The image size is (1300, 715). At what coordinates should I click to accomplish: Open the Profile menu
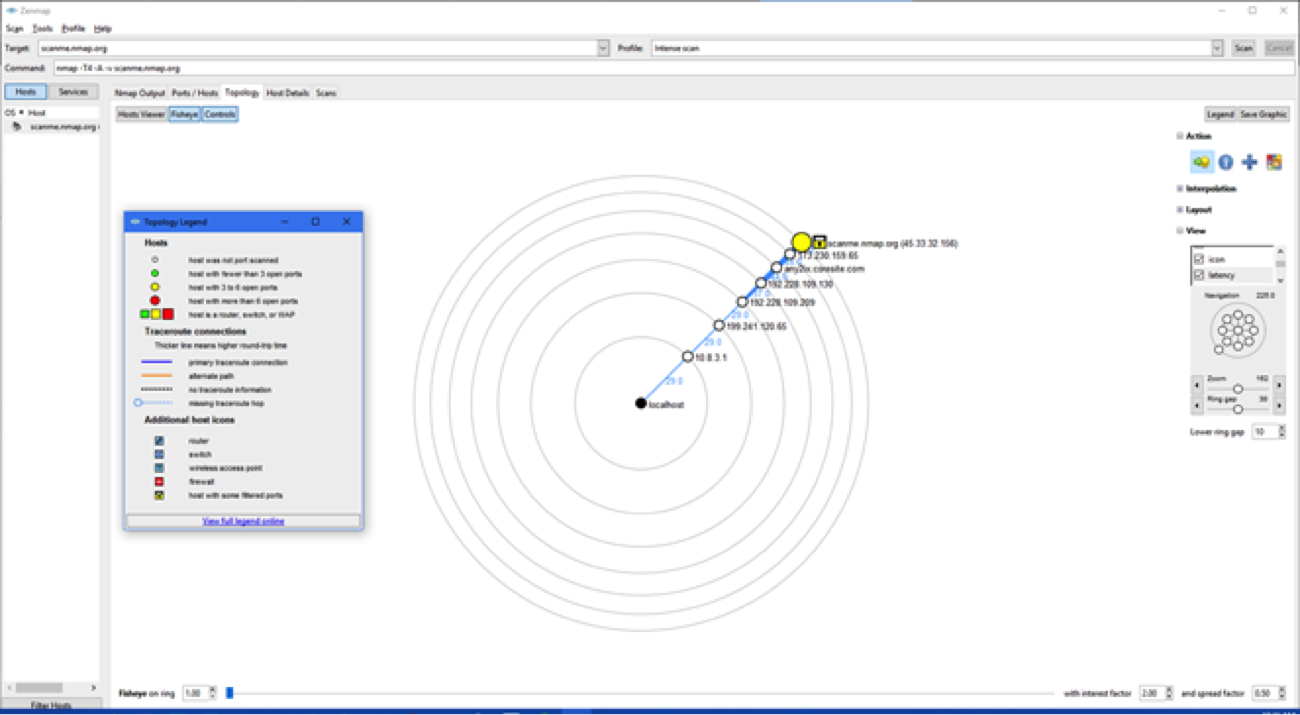(x=73, y=29)
